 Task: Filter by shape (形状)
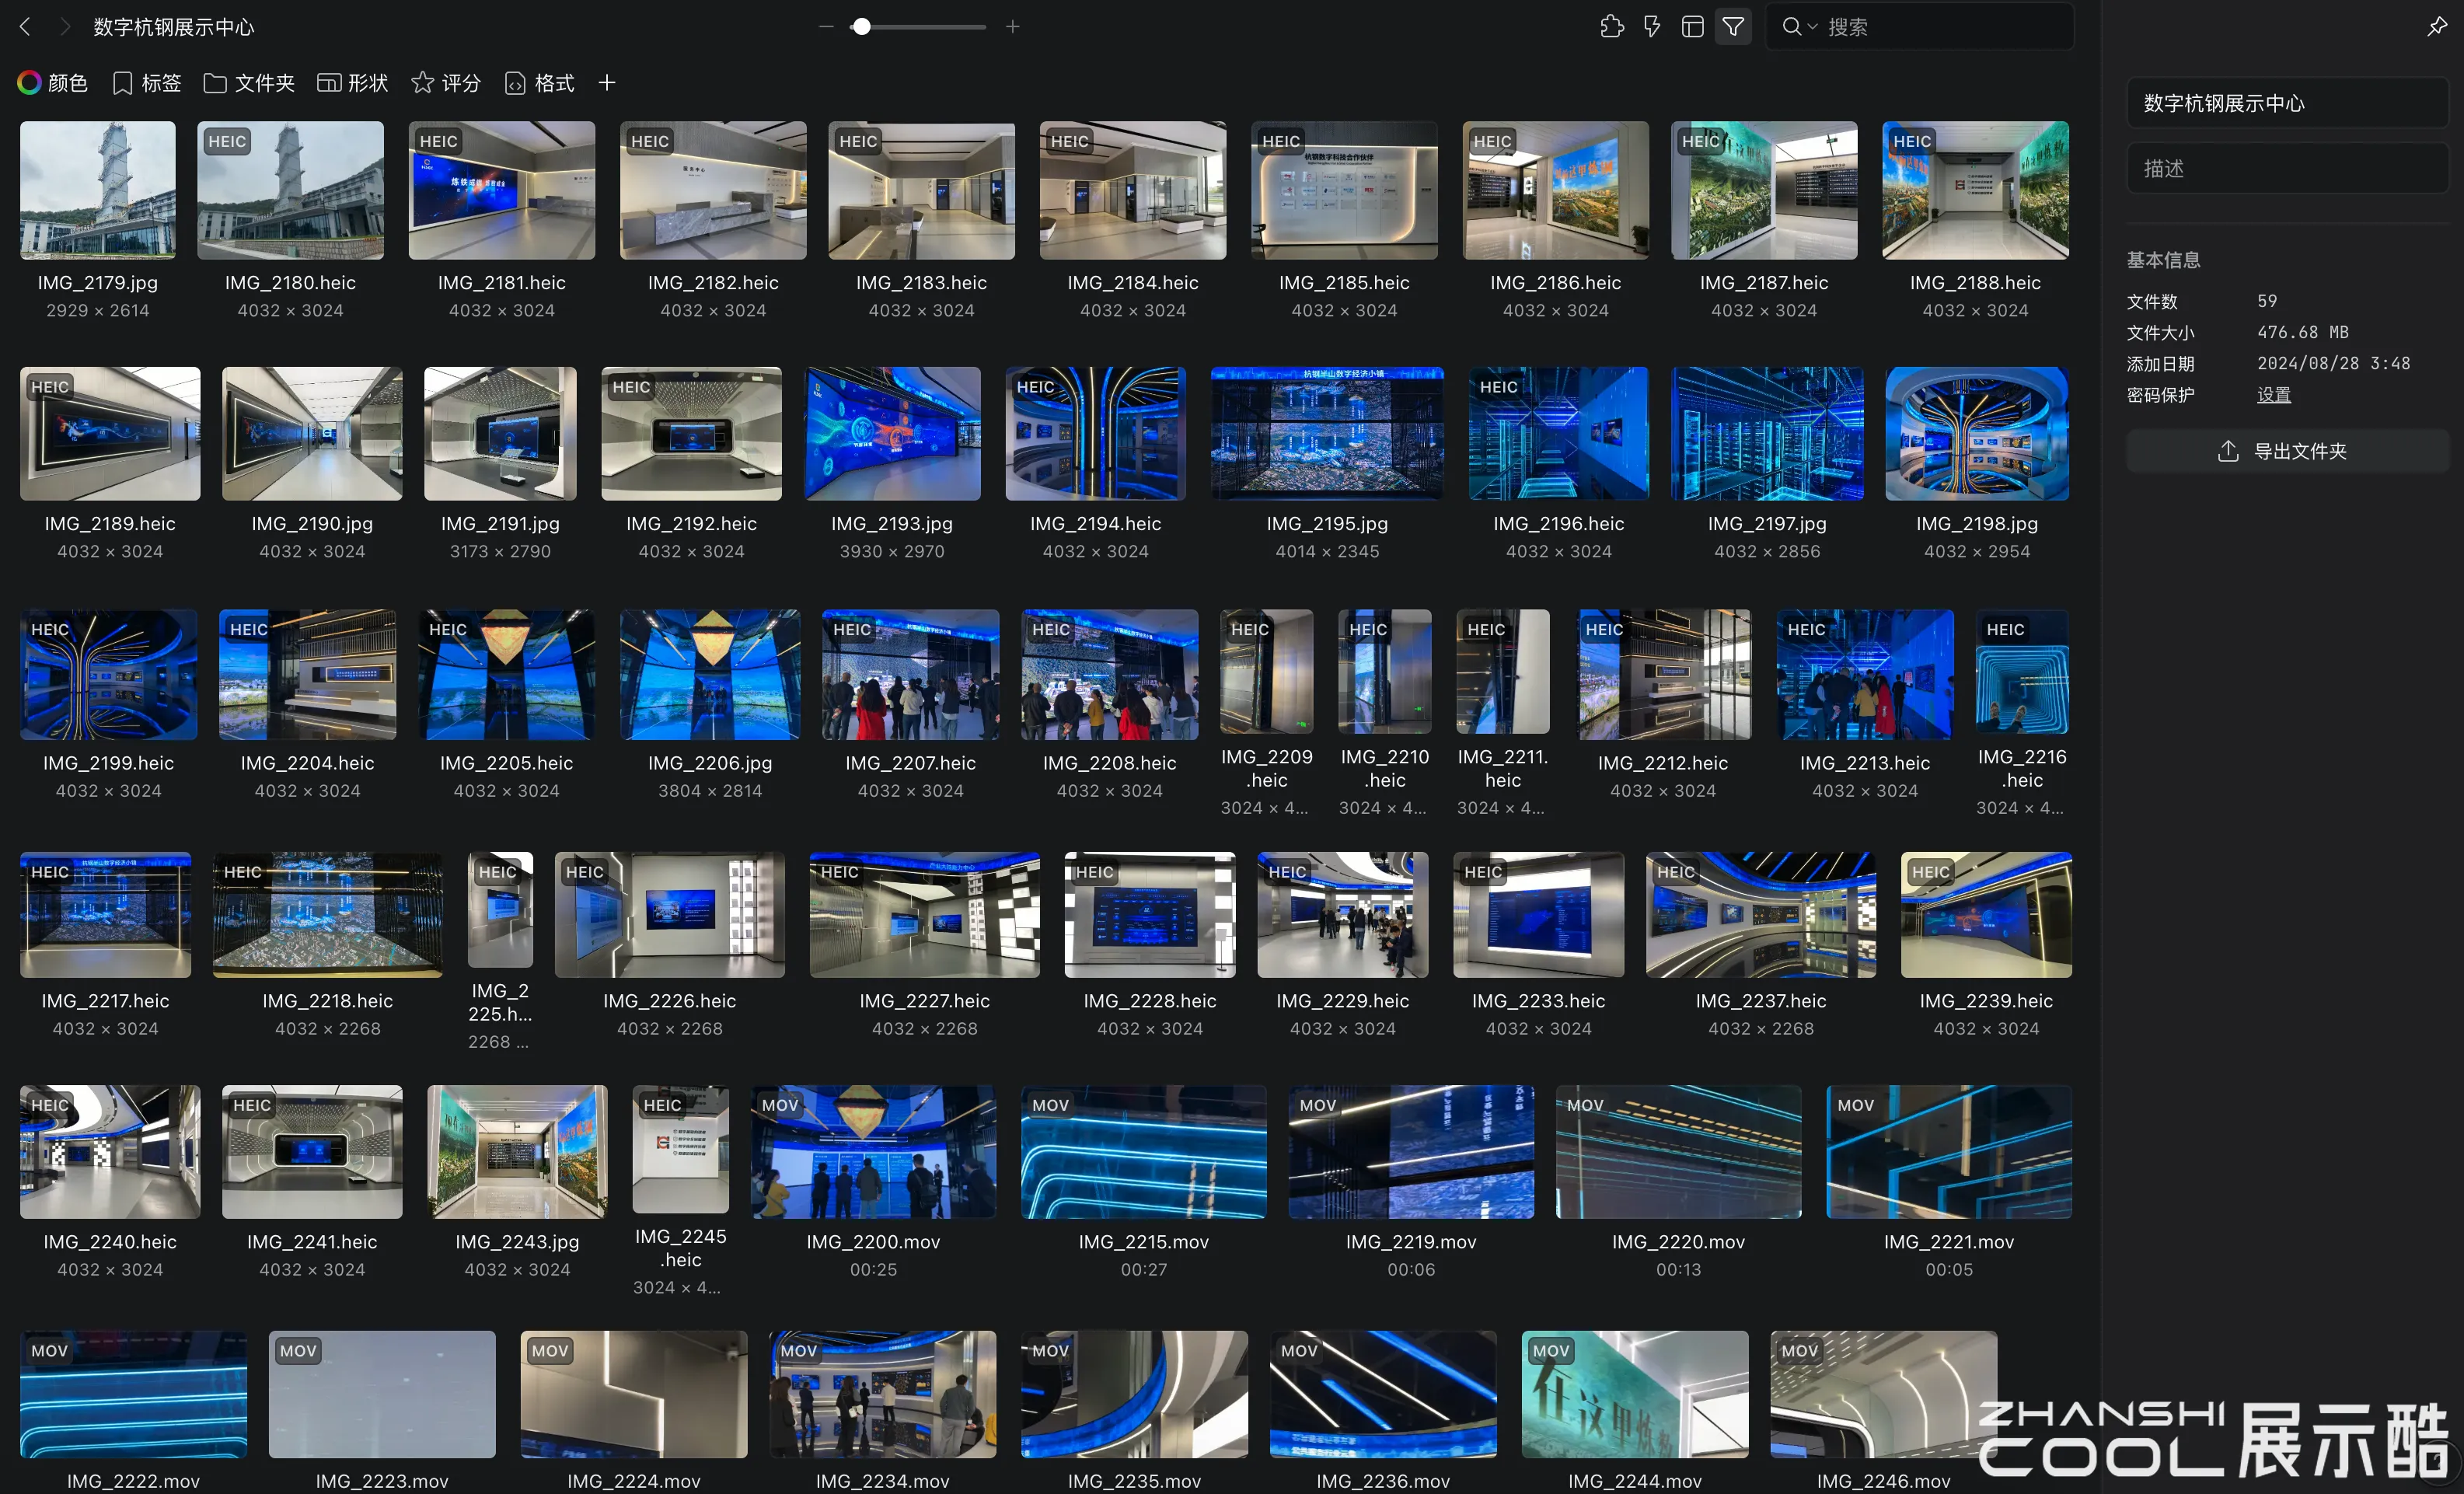352,83
